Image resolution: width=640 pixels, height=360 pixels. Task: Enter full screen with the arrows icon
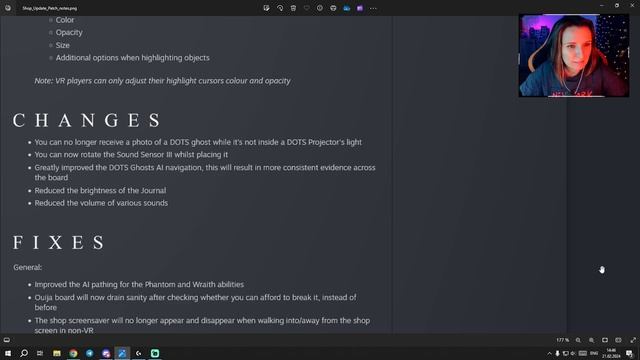tap(633, 340)
